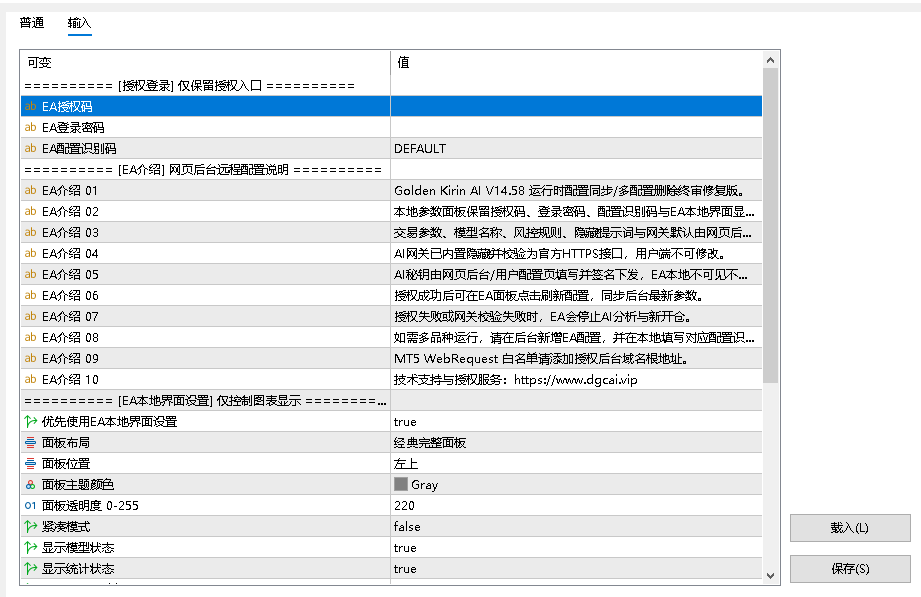Click the color icon beside 面板主题颜色
Image resolution: width=921 pixels, height=597 pixels.
coord(31,485)
